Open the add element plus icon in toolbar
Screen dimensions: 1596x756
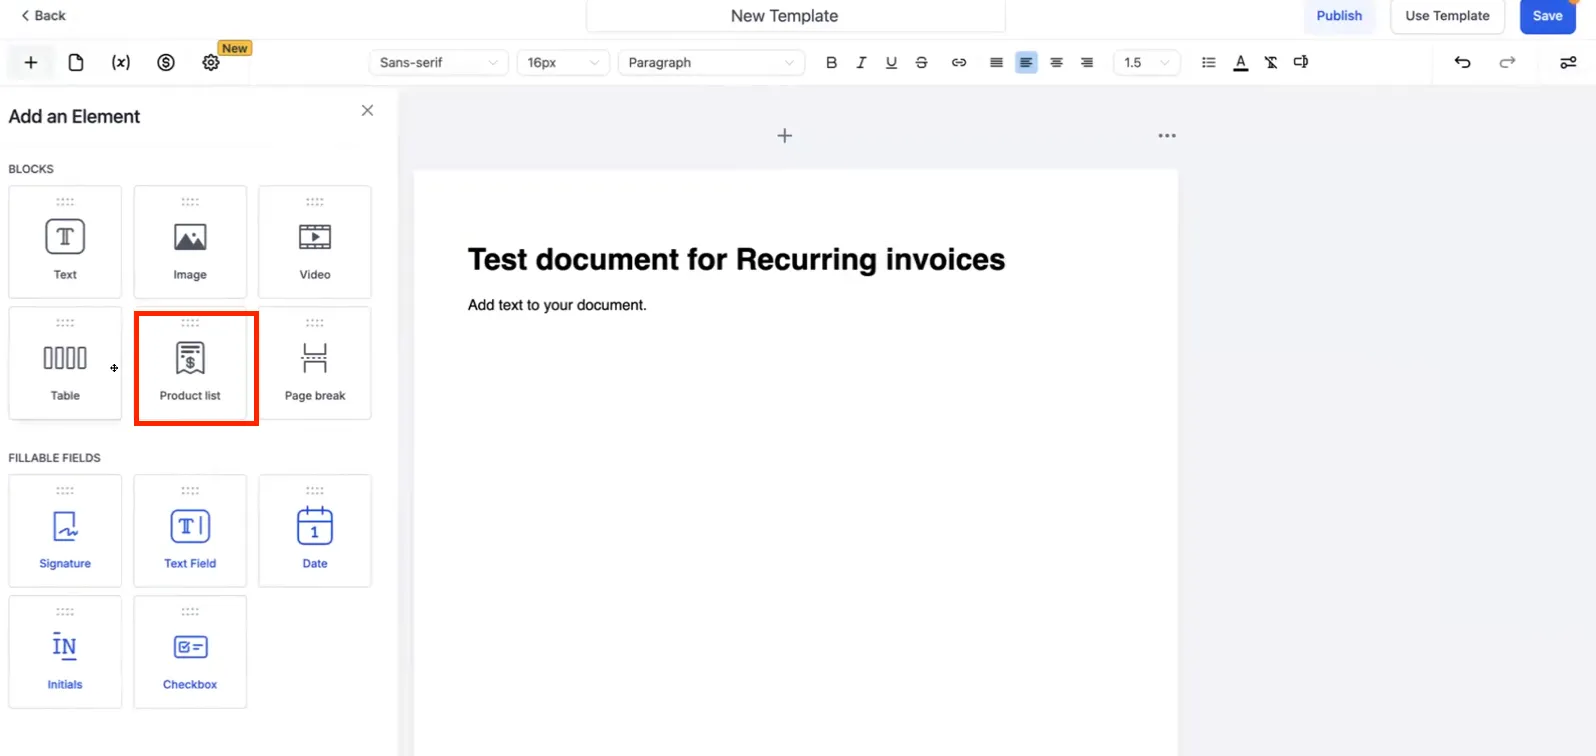click(x=31, y=62)
